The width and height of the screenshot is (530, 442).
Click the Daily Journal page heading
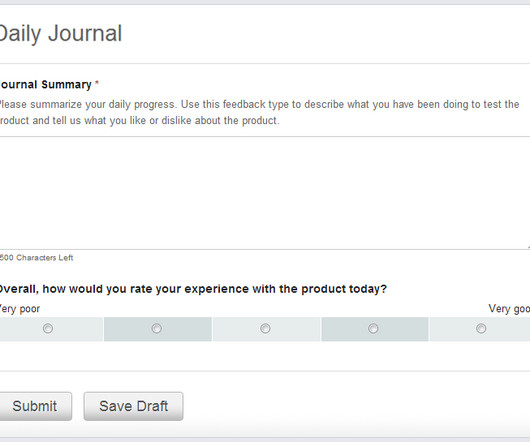click(x=61, y=34)
